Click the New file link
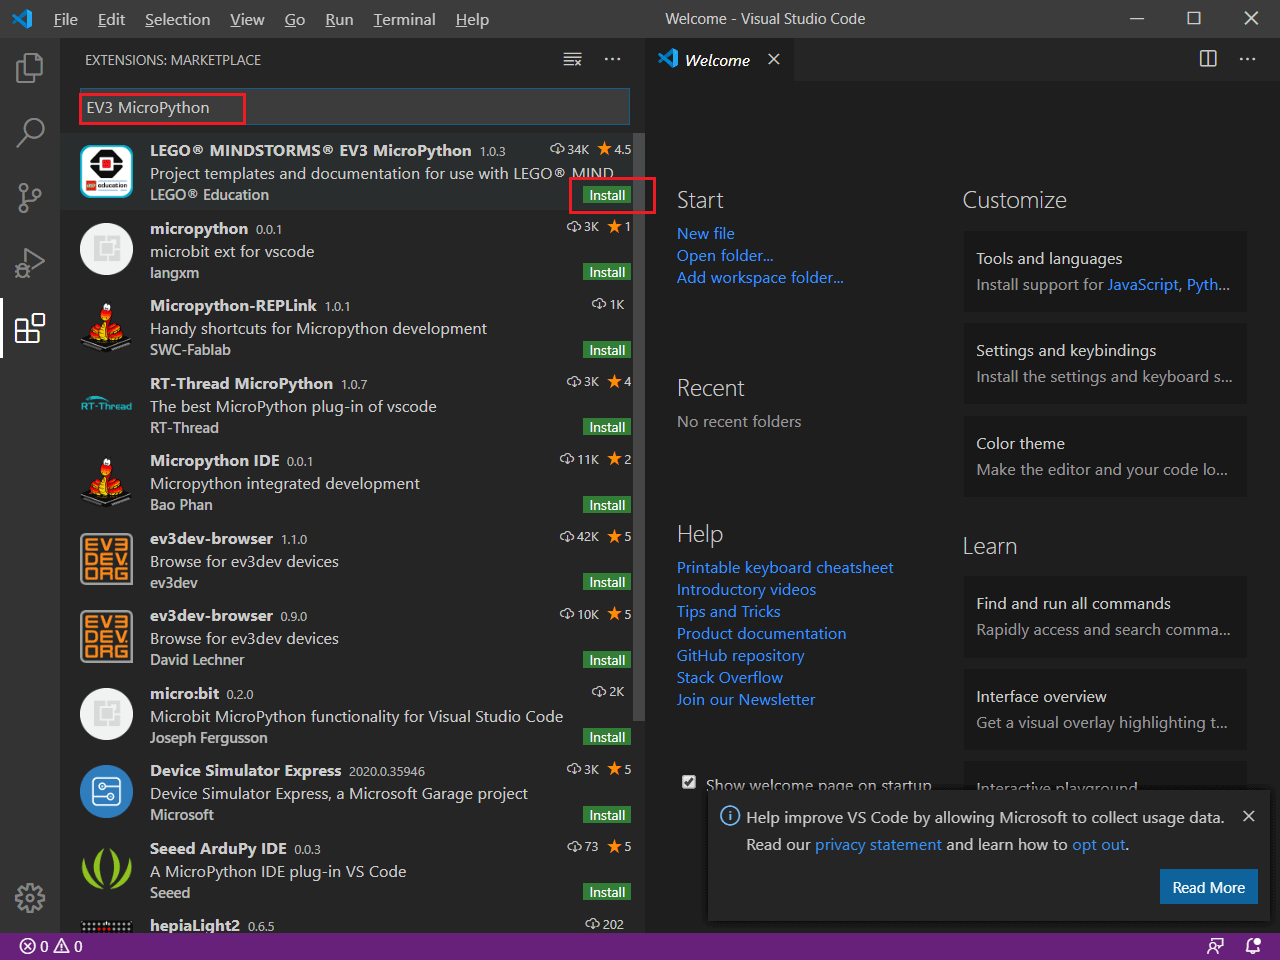The image size is (1280, 960). 705,233
